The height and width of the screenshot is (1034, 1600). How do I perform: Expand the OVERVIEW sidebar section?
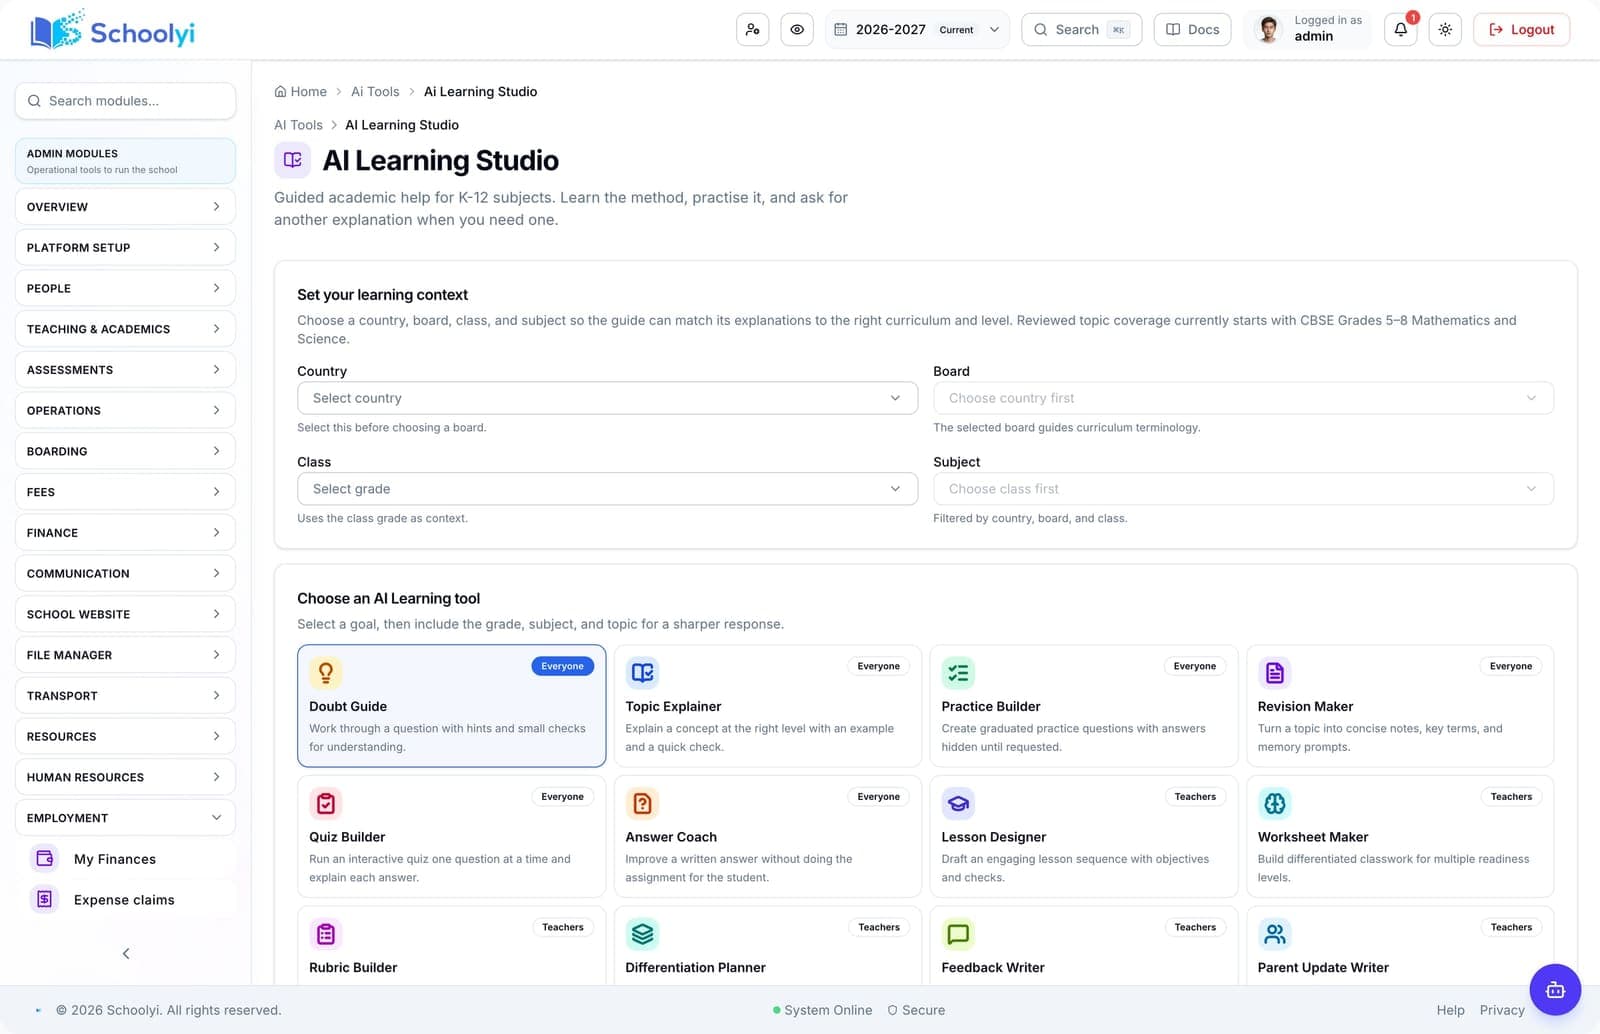(125, 207)
